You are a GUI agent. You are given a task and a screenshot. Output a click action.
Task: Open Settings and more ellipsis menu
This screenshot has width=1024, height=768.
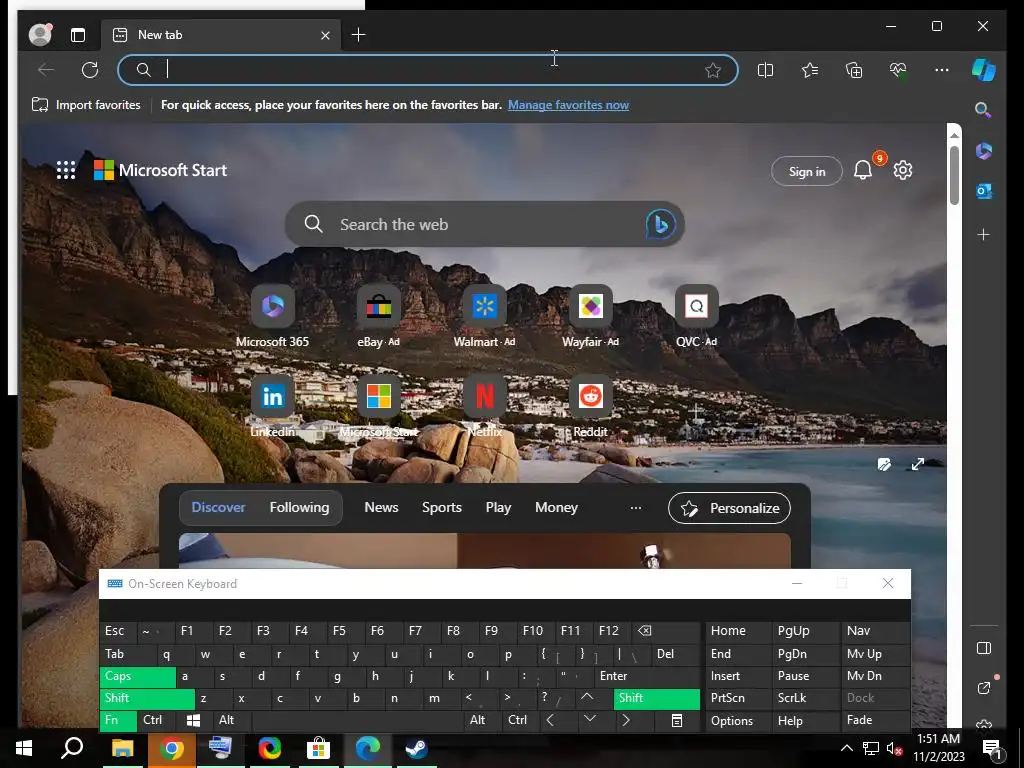point(942,70)
